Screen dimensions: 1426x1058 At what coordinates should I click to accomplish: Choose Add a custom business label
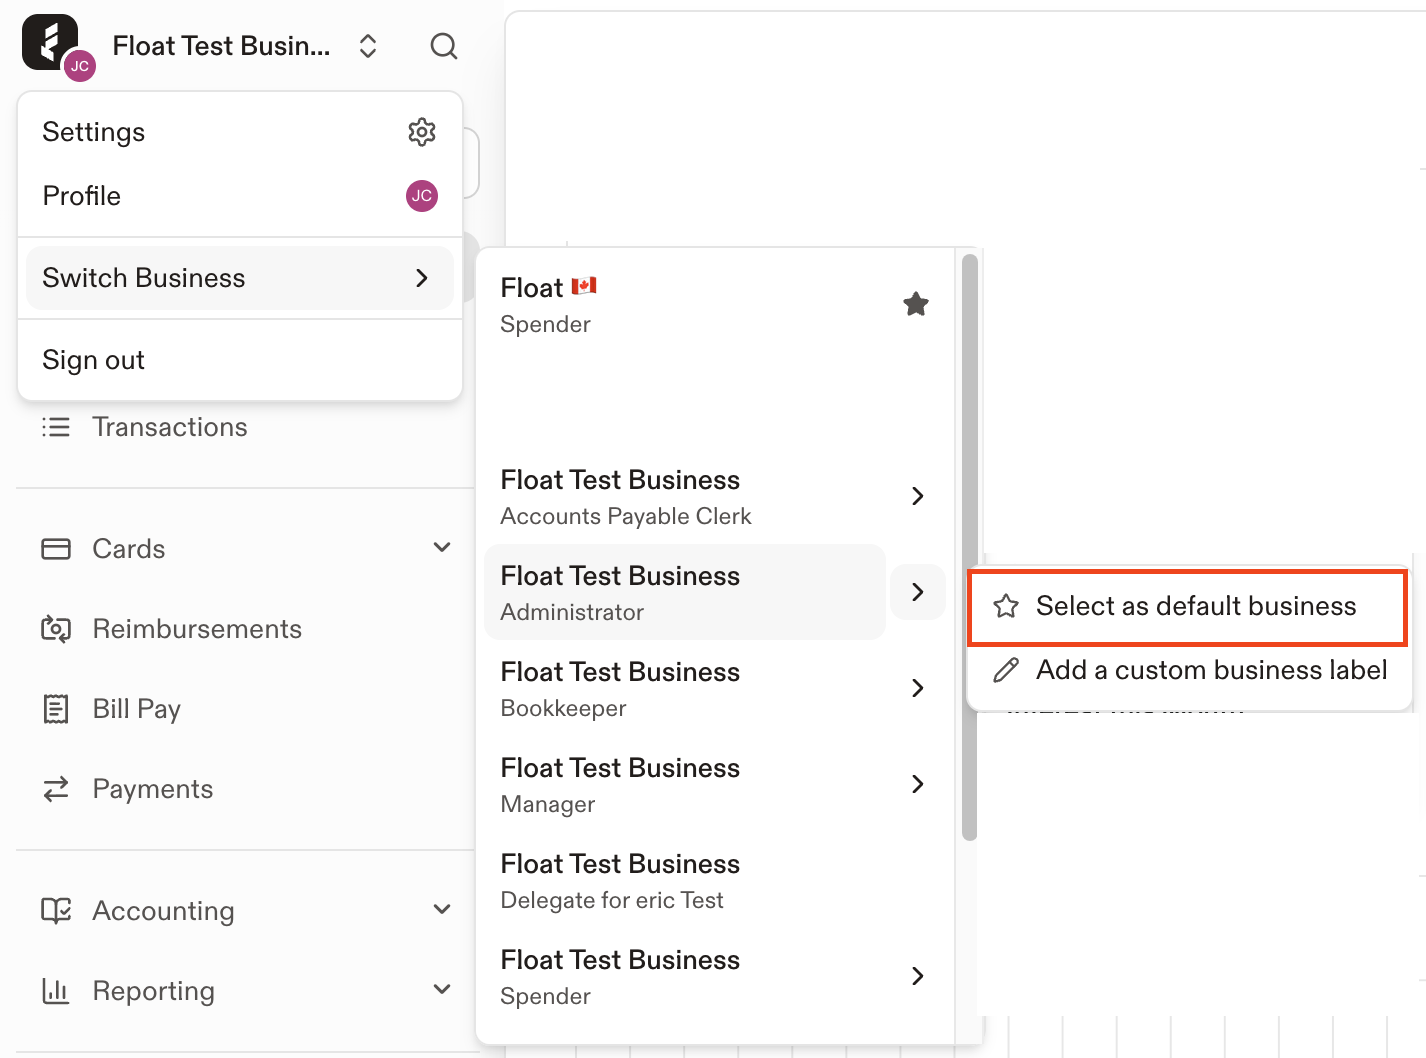pos(1190,670)
